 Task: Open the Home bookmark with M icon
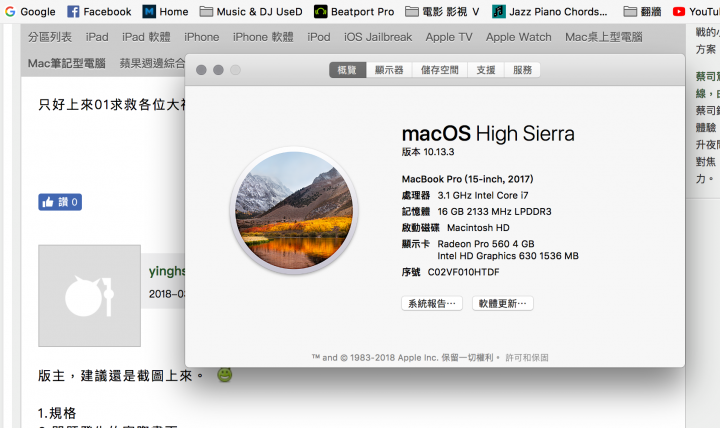(x=149, y=11)
